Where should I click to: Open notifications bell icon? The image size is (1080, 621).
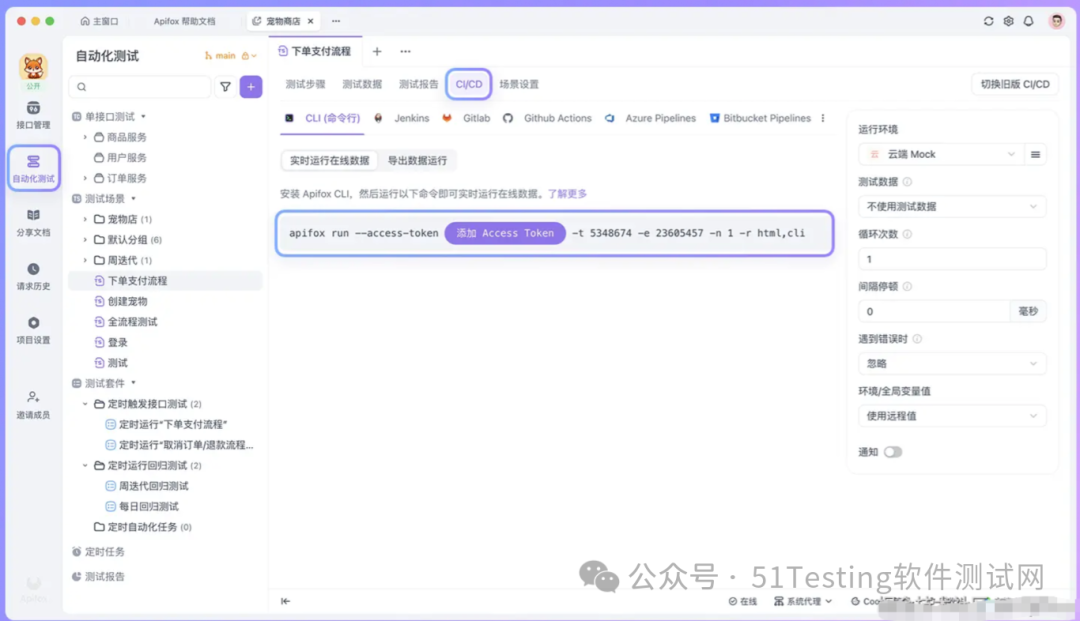[1028, 21]
